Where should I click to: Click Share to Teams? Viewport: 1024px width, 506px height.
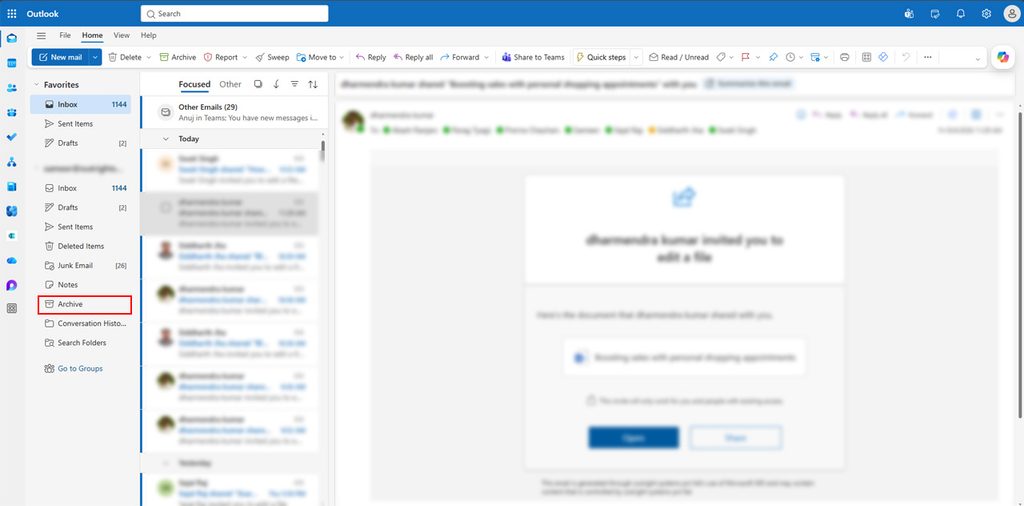(x=533, y=57)
